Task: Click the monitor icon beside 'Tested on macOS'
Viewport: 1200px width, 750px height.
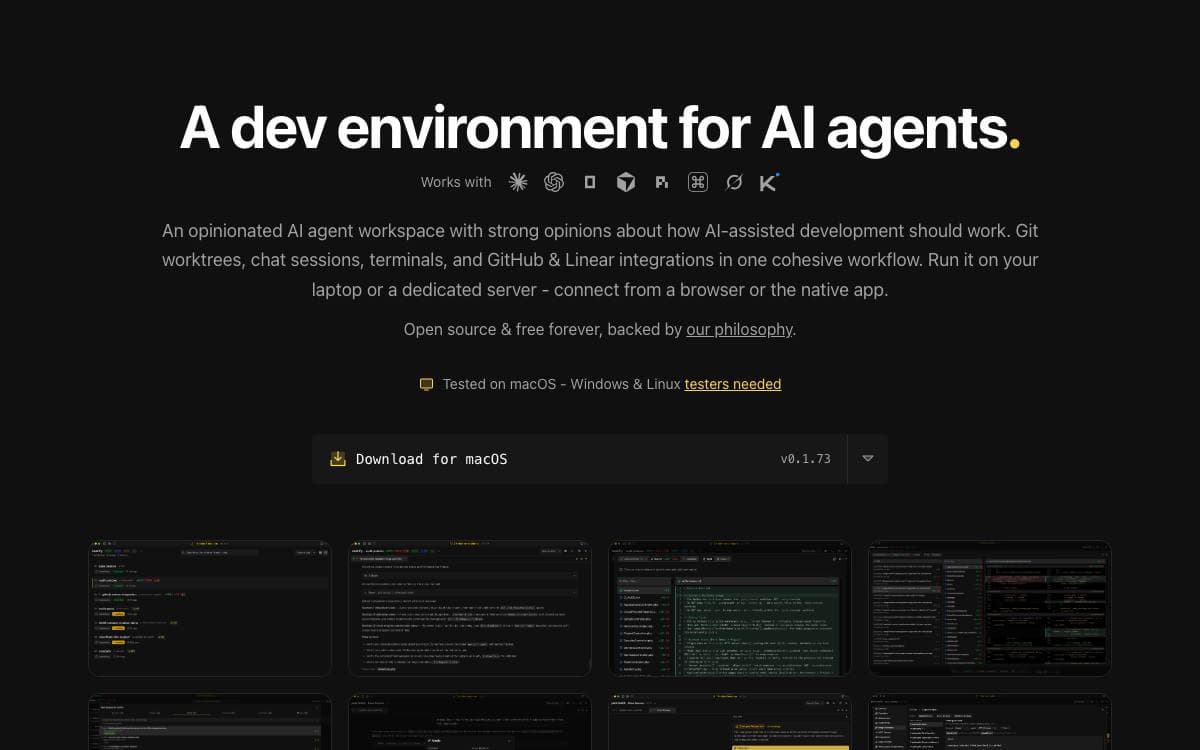Action: pyautogui.click(x=427, y=384)
